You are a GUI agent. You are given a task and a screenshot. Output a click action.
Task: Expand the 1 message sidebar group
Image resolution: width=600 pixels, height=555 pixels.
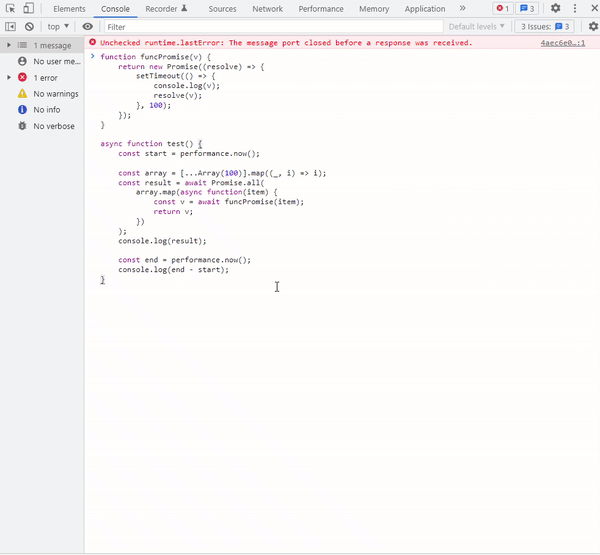click(8, 45)
